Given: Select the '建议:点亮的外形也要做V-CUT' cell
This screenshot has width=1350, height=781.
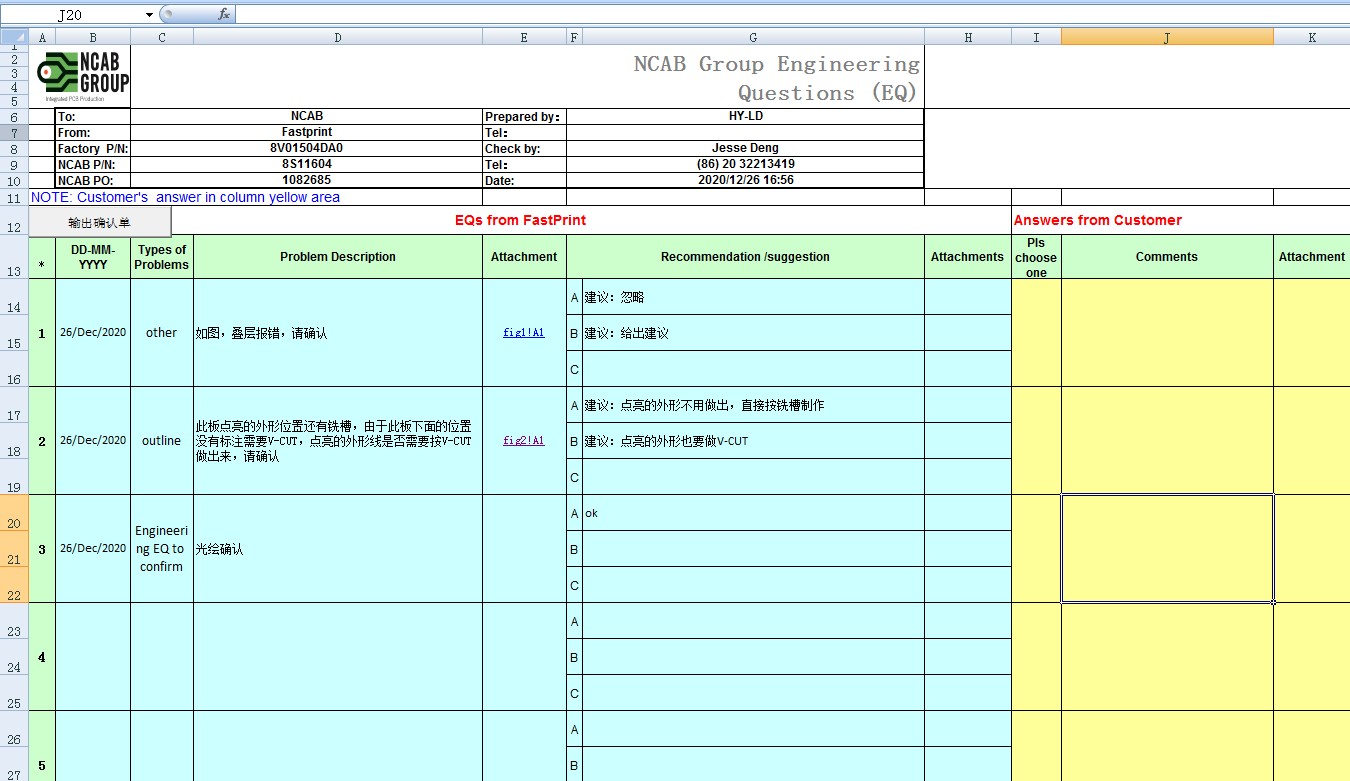Looking at the screenshot, I should coord(753,441).
